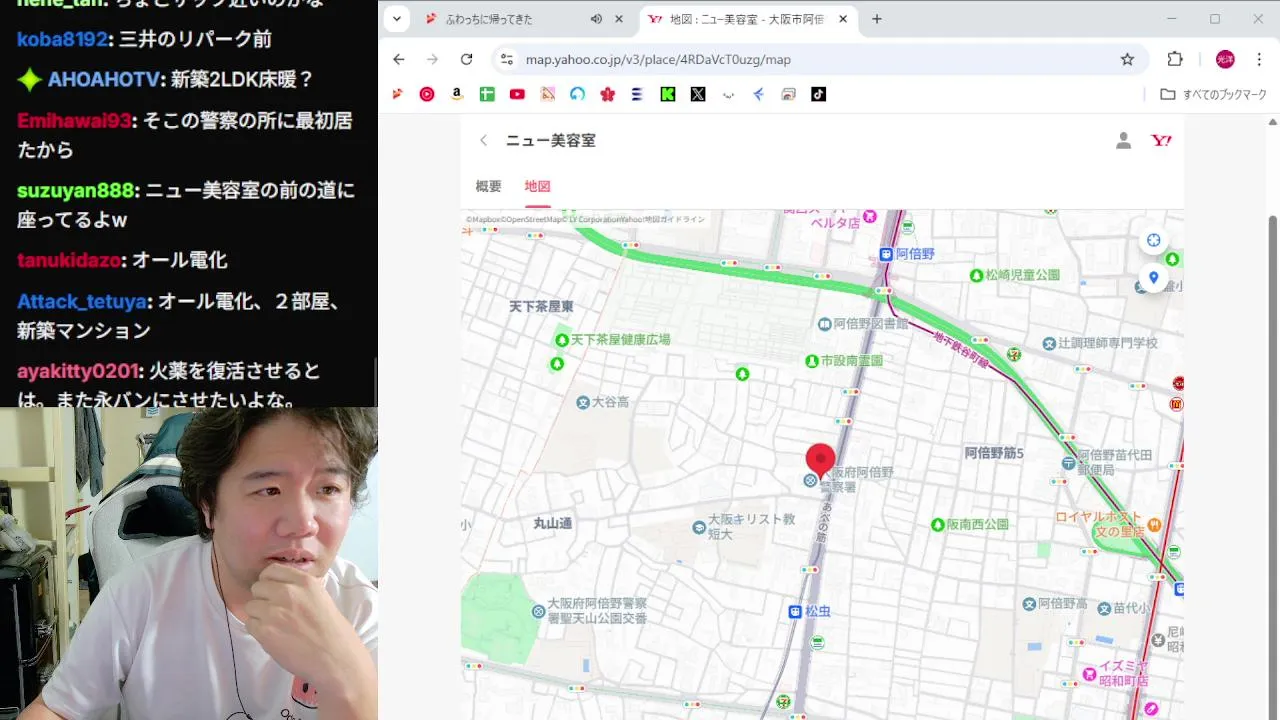Click the forward navigation arrow
The width and height of the screenshot is (1280, 720).
[x=432, y=59]
